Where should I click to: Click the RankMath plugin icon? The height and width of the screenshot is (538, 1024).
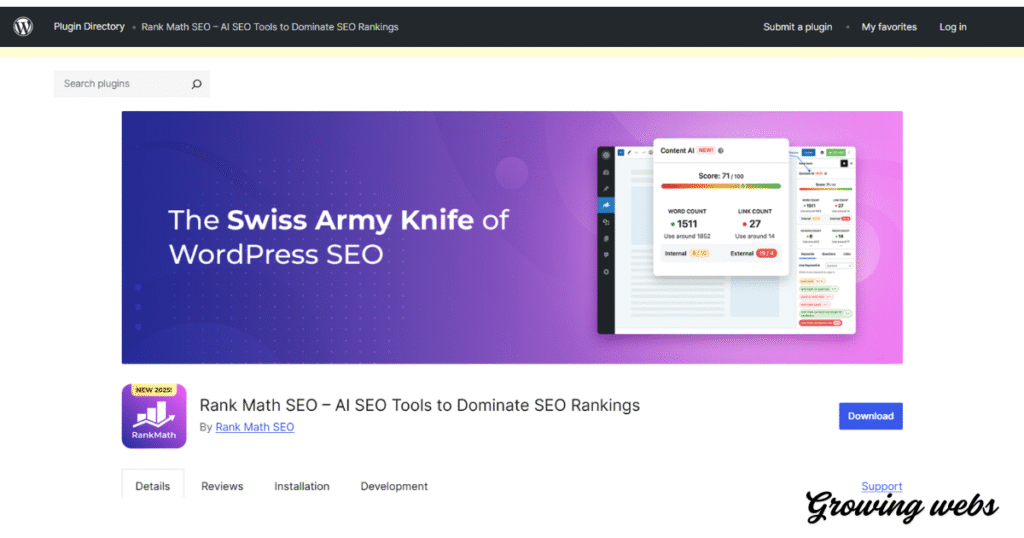pyautogui.click(x=154, y=416)
